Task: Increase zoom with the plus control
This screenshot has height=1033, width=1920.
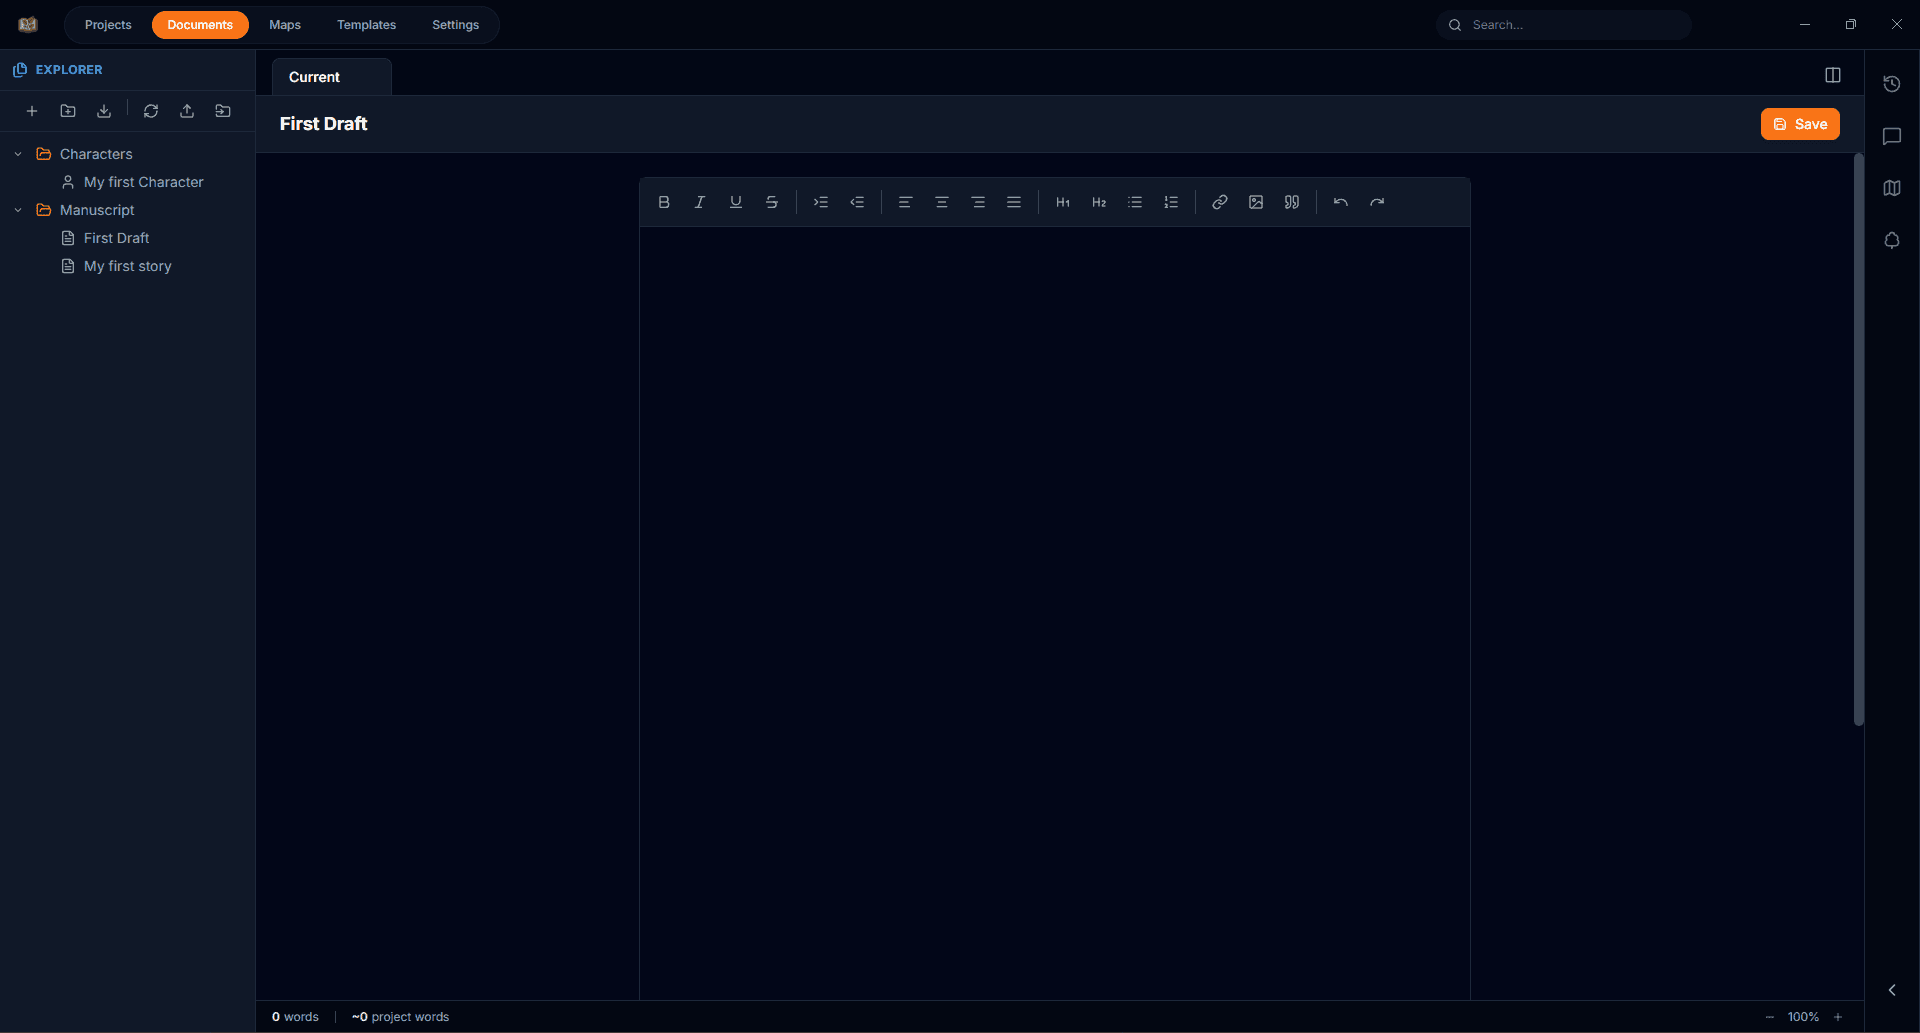Action: tap(1839, 1016)
